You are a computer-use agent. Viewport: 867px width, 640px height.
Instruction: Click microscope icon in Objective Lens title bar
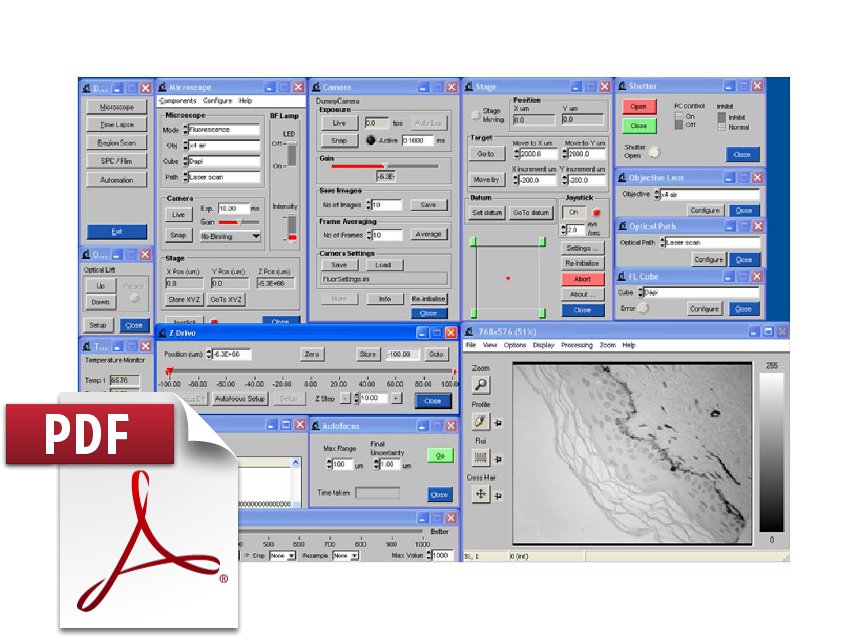click(623, 178)
